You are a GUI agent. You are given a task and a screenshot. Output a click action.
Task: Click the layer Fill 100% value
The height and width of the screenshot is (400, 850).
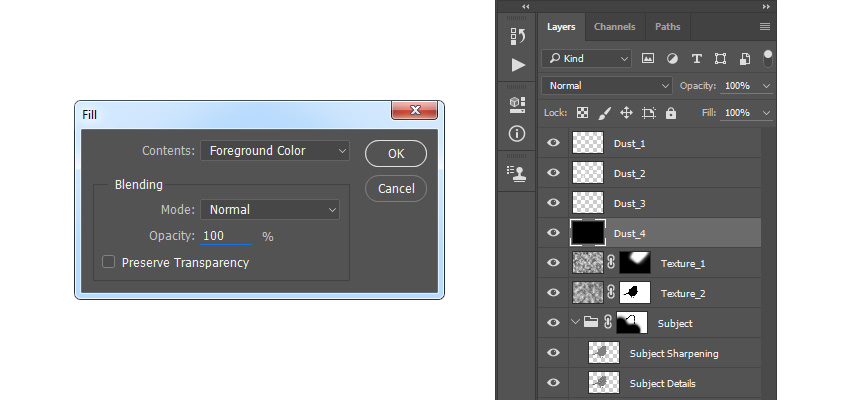(737, 113)
